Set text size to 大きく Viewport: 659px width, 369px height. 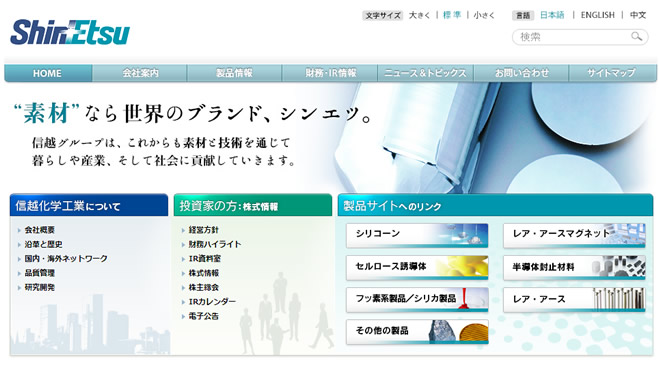coord(419,15)
